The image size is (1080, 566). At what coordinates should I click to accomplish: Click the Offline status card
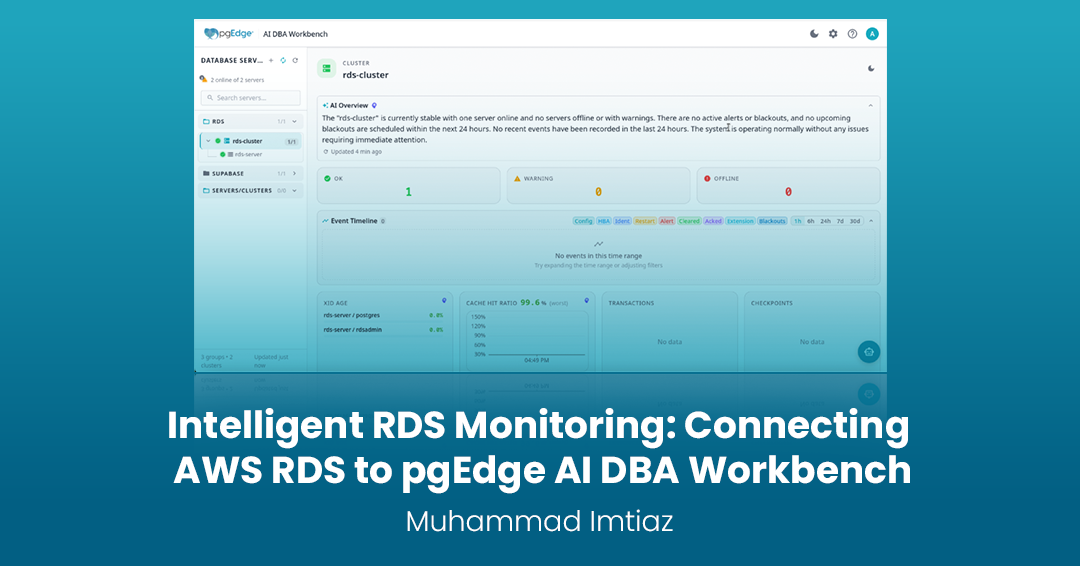tap(789, 186)
